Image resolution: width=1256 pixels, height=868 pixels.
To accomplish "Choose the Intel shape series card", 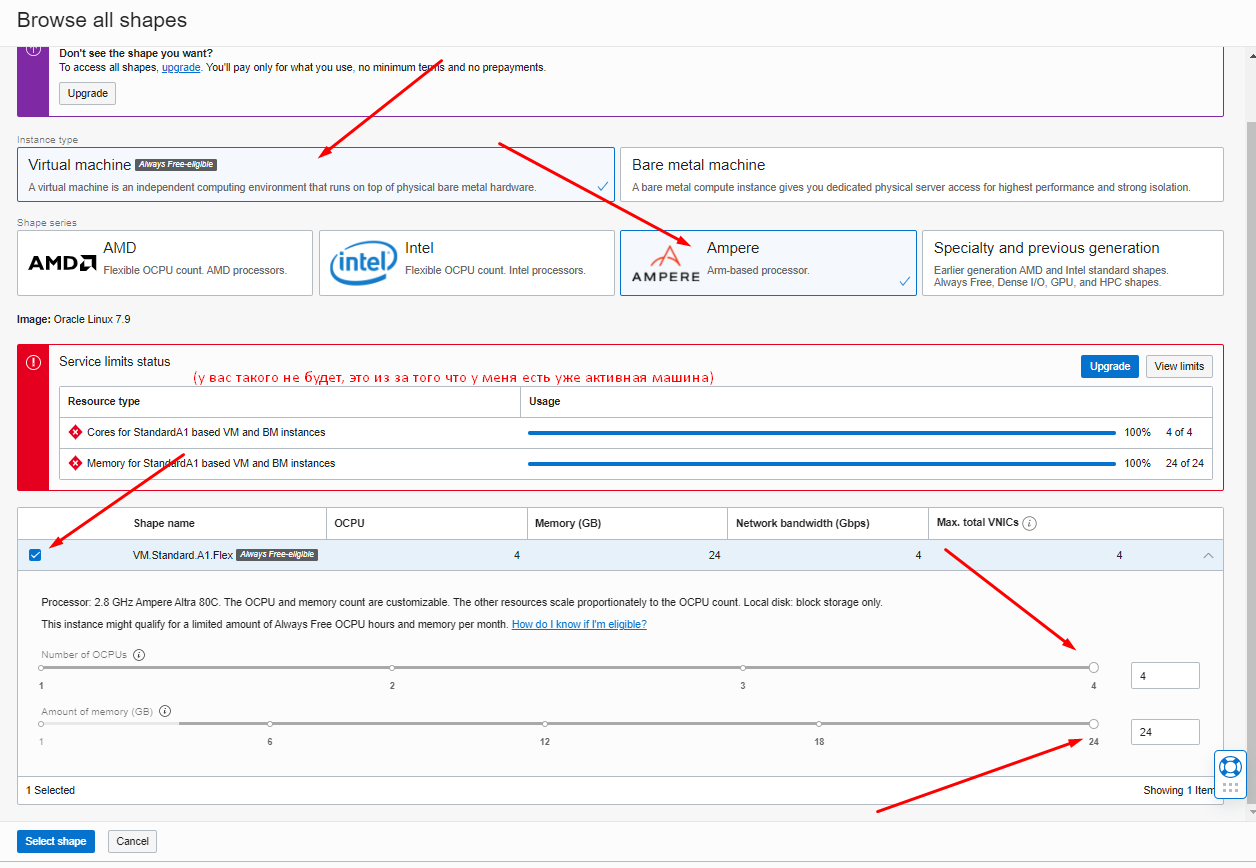I will (x=467, y=263).
